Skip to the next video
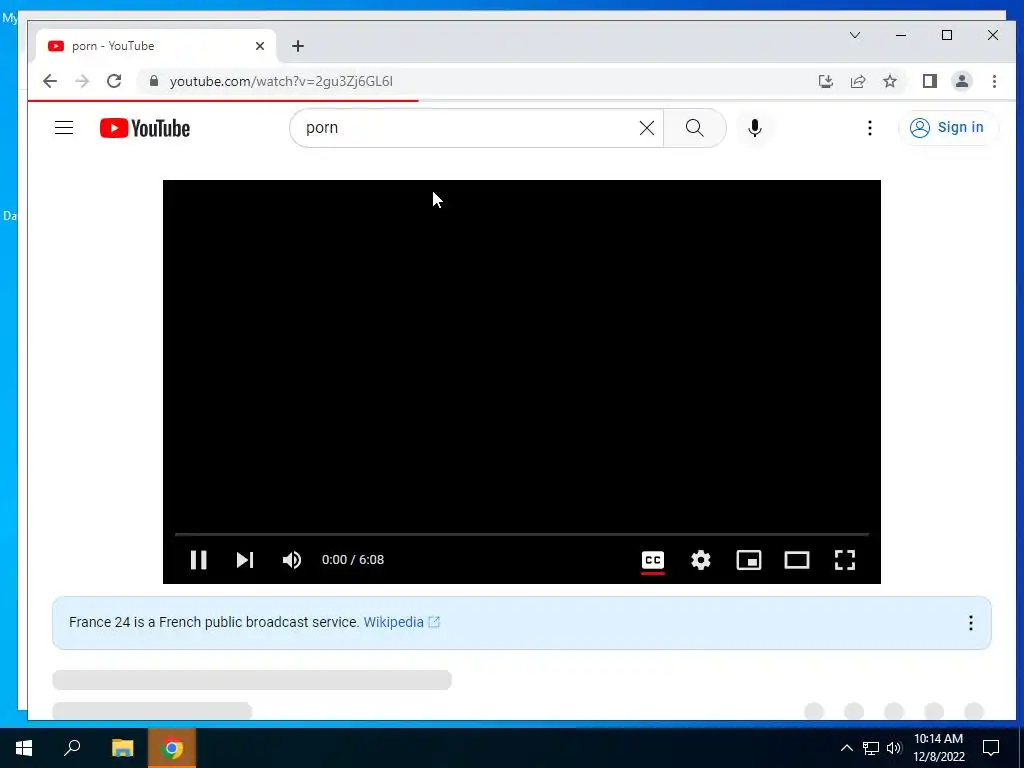This screenshot has width=1024, height=768. coord(245,560)
